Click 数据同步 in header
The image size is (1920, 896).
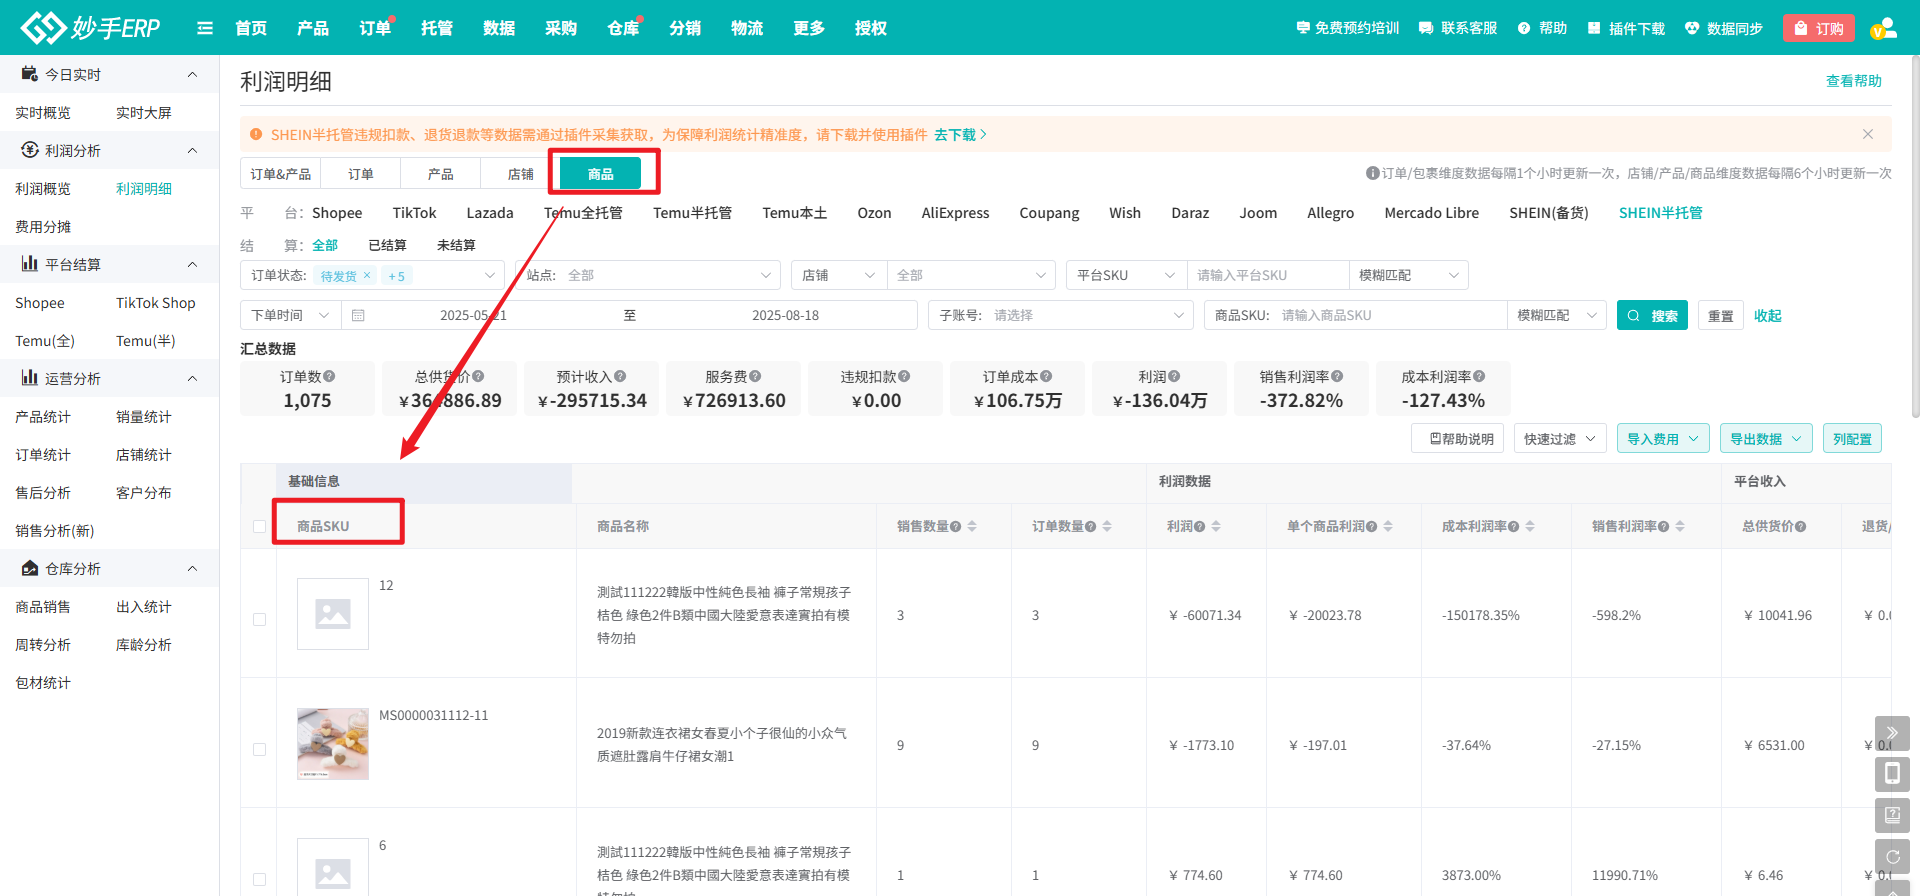click(x=1724, y=28)
